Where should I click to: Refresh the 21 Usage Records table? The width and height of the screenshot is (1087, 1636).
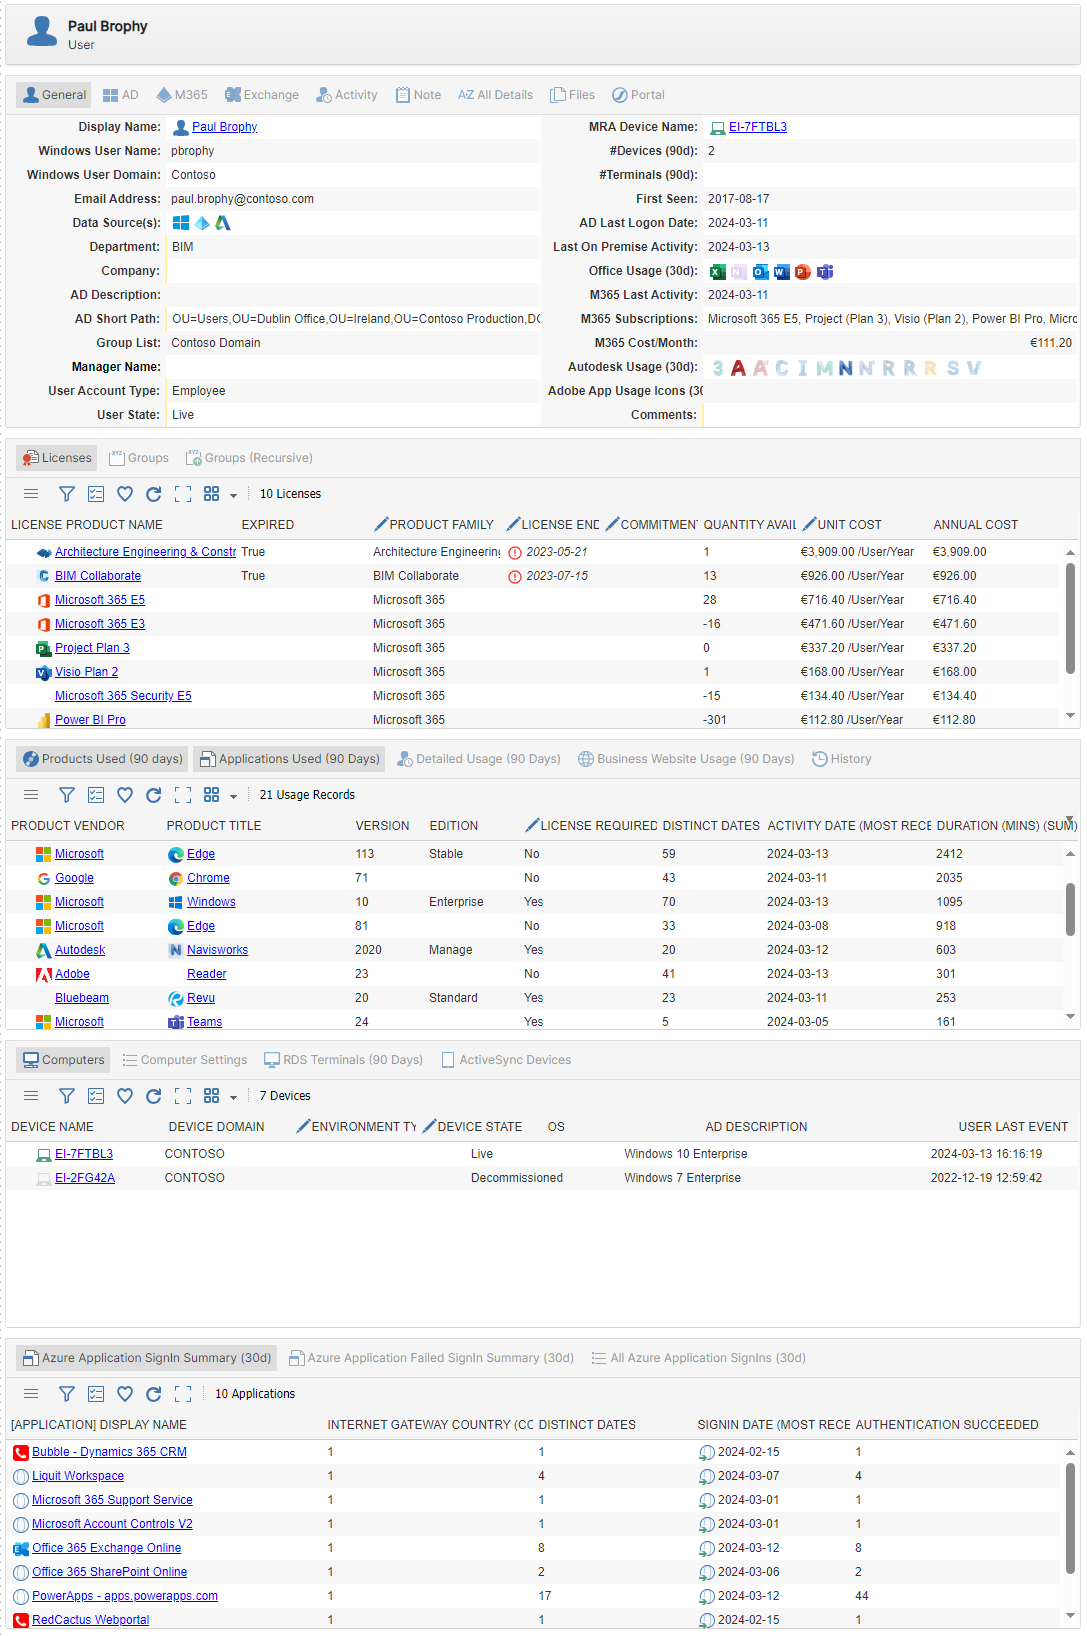point(154,795)
